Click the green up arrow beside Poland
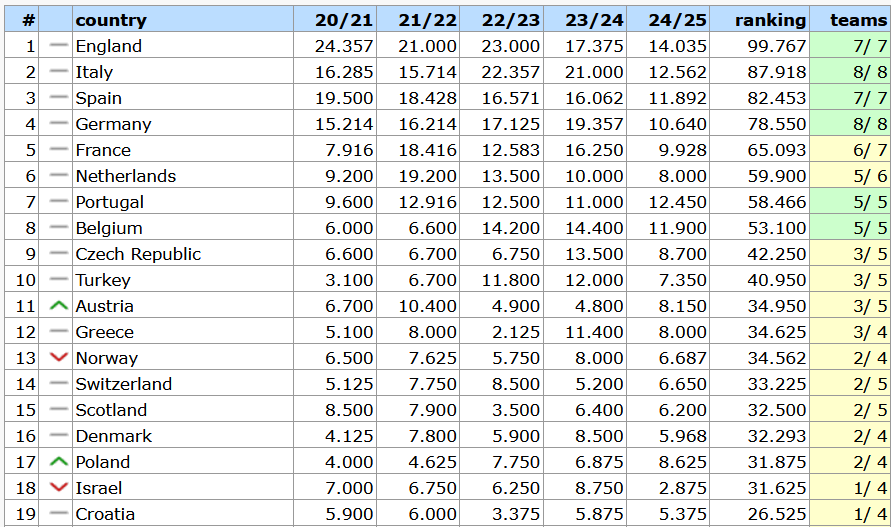Viewport: 891px width, 529px height. [59, 461]
